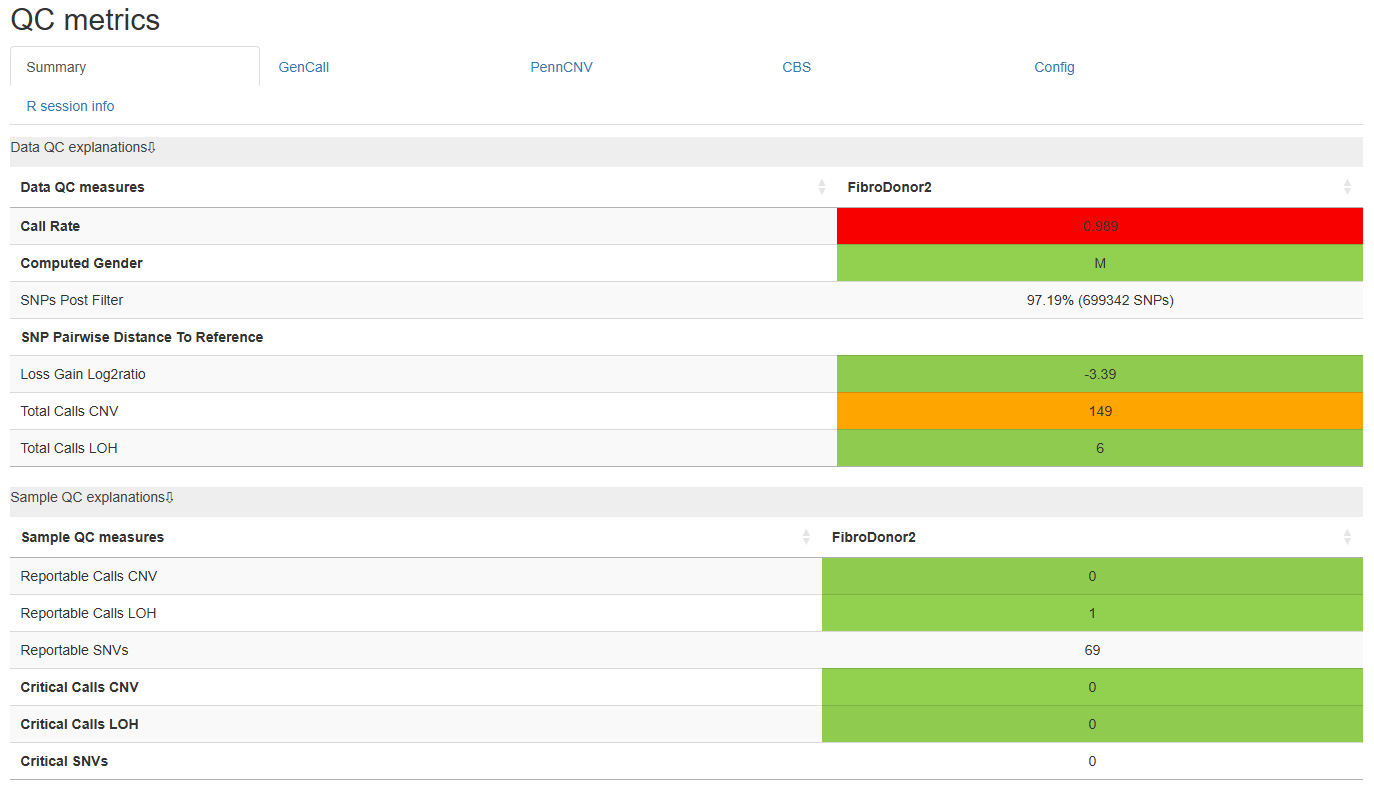1374x791 pixels.
Task: Click the red Call Rate cell
Action: (1100, 226)
